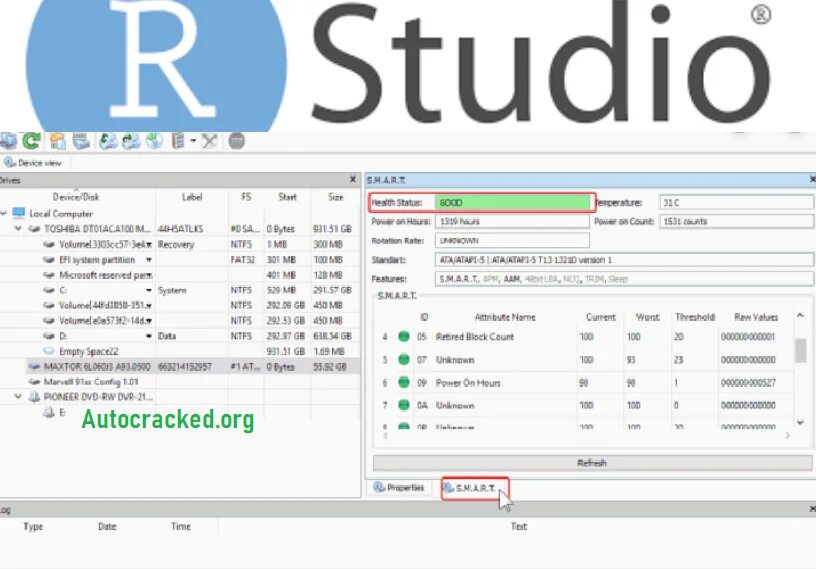This screenshot has width=816, height=569.
Task: Click the E: optical disc icon
Action: click(x=49, y=412)
